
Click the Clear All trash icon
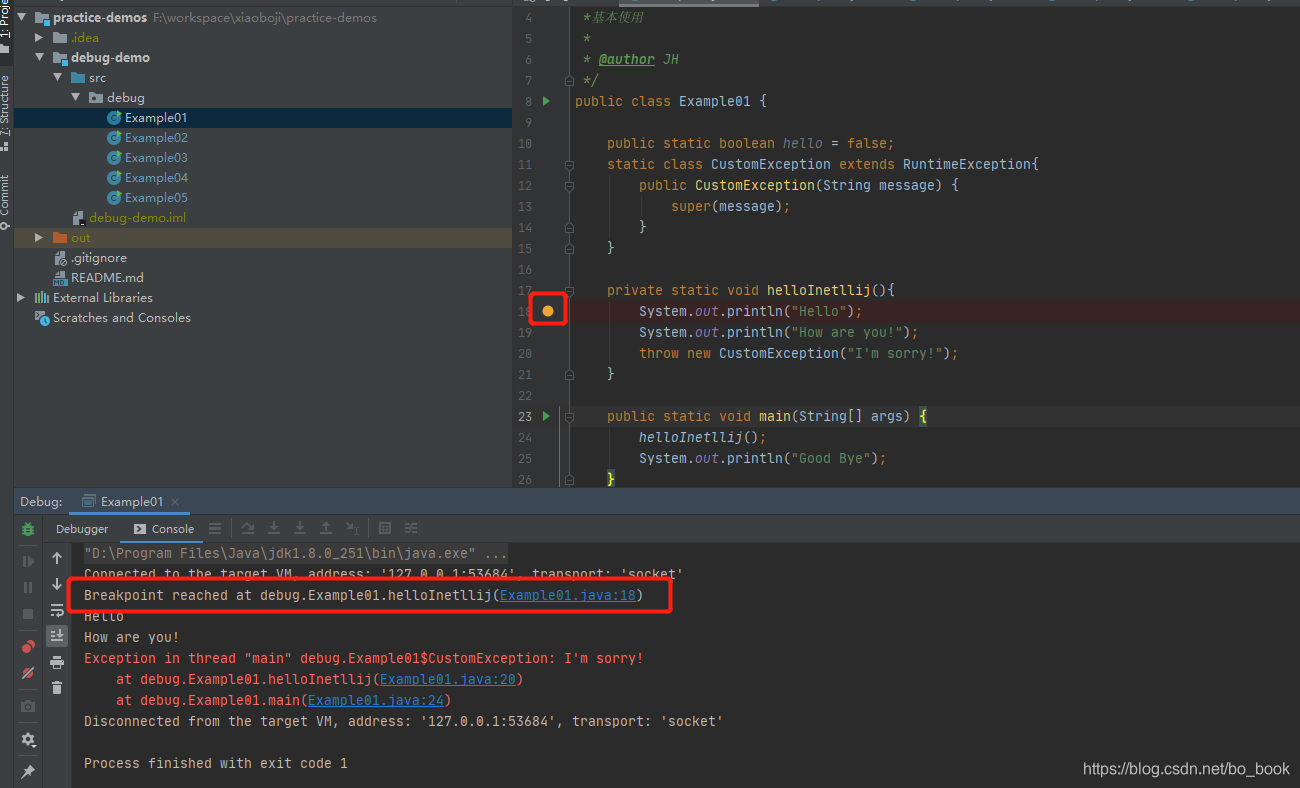(57, 687)
